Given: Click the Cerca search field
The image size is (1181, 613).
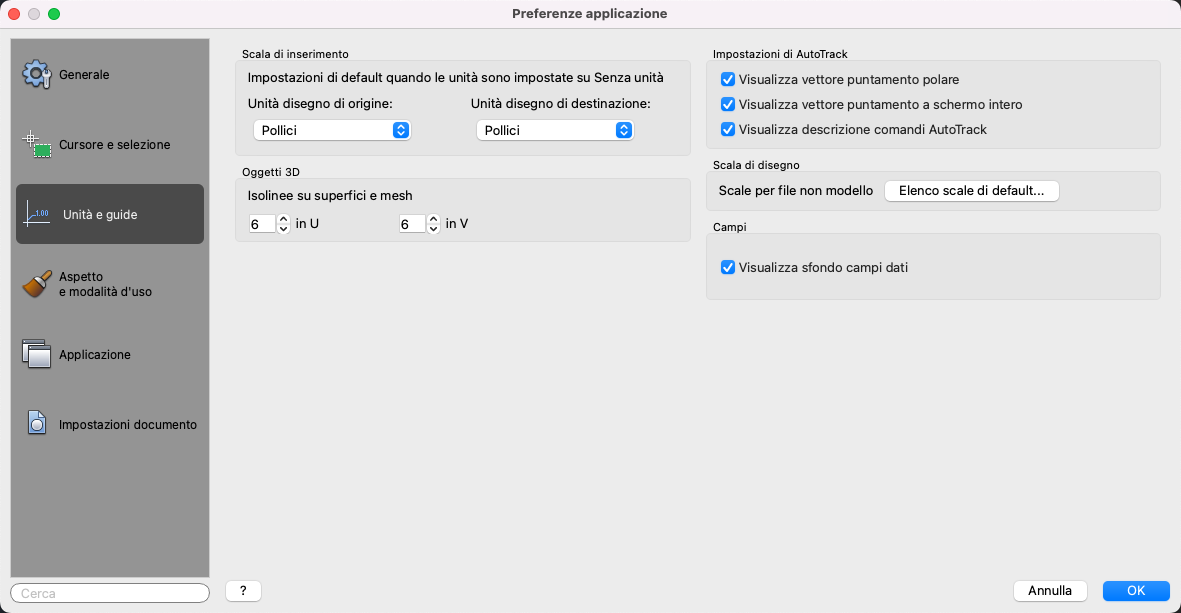Looking at the screenshot, I should coord(110,593).
